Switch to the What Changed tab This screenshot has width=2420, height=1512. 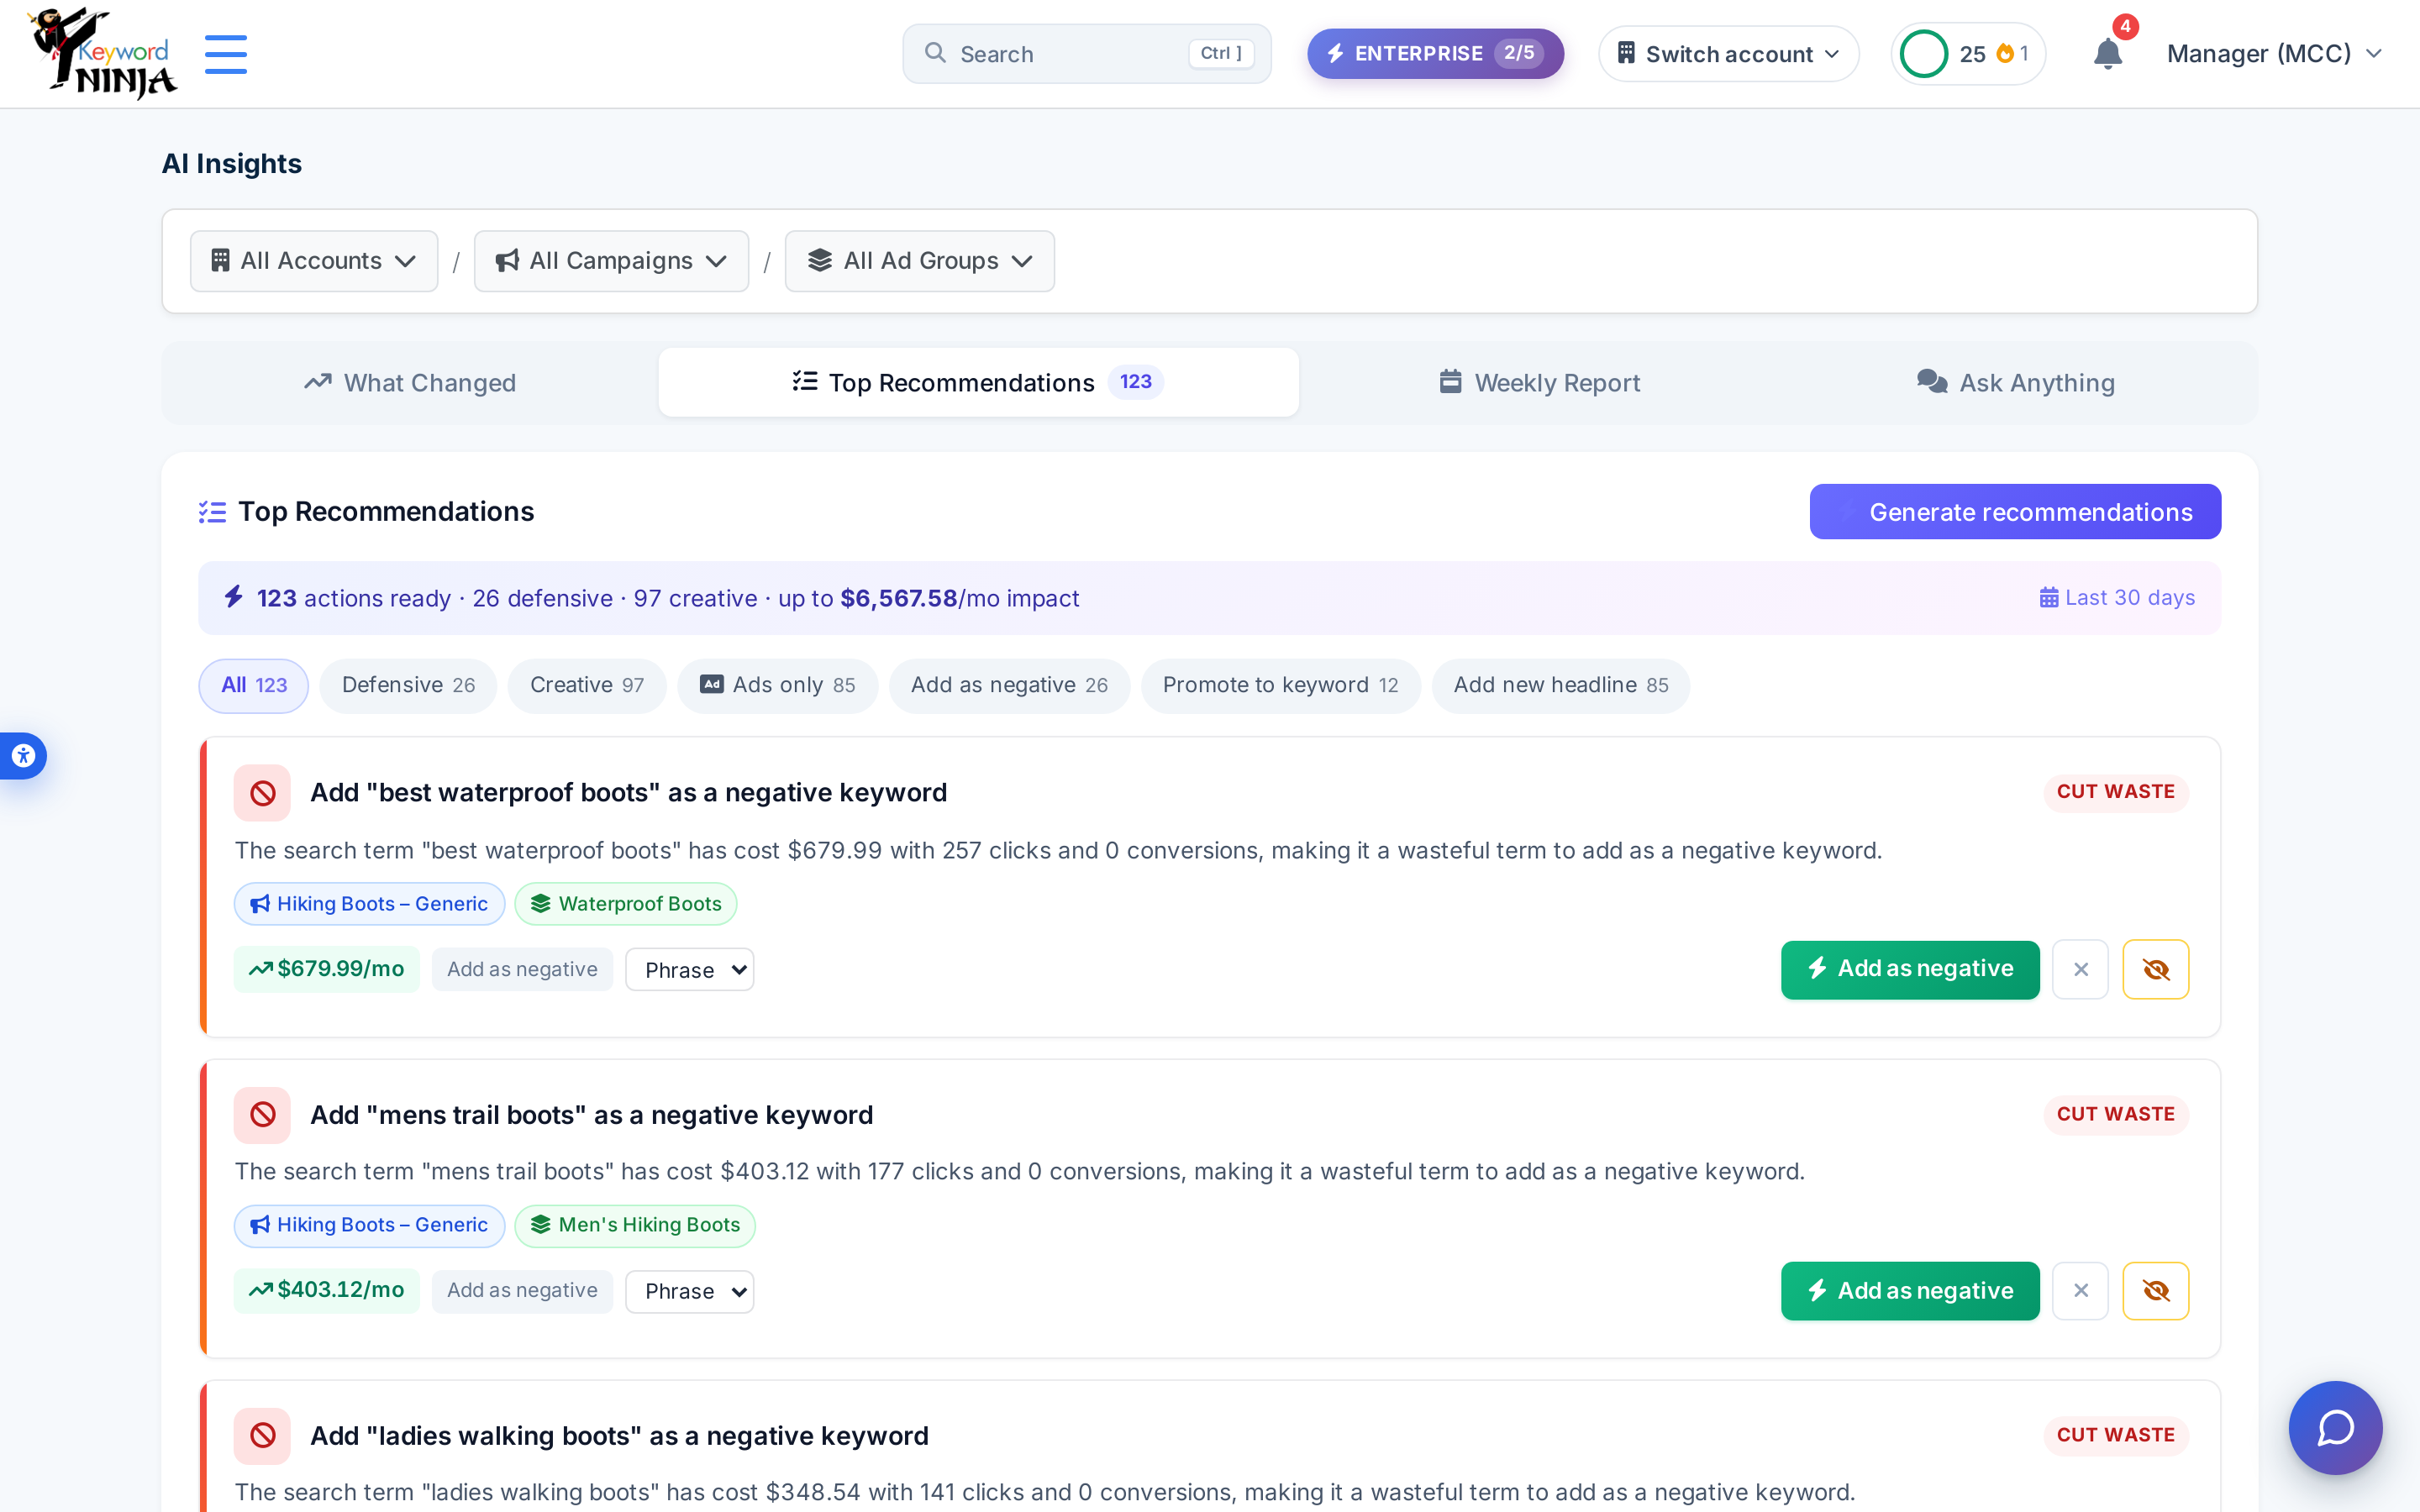tap(410, 383)
